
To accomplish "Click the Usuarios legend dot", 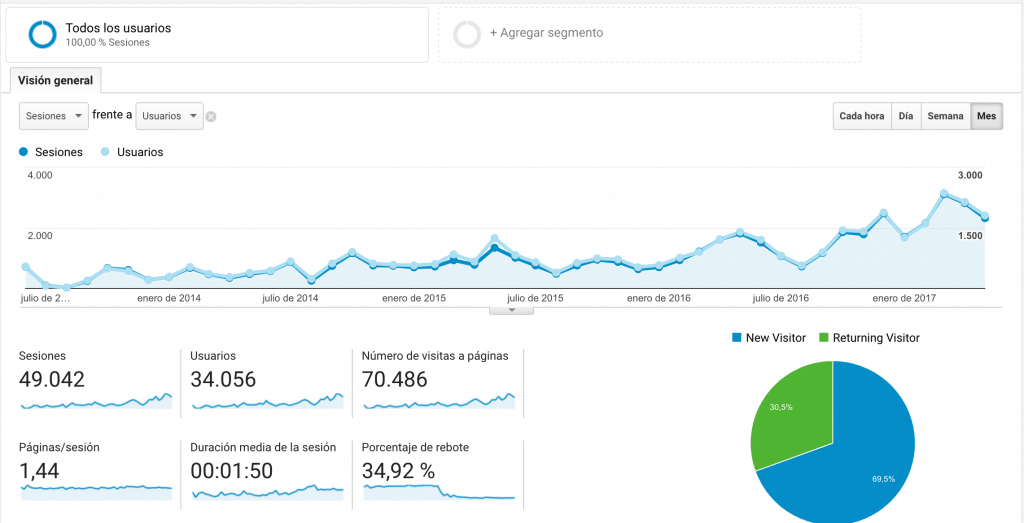I will tap(105, 152).
